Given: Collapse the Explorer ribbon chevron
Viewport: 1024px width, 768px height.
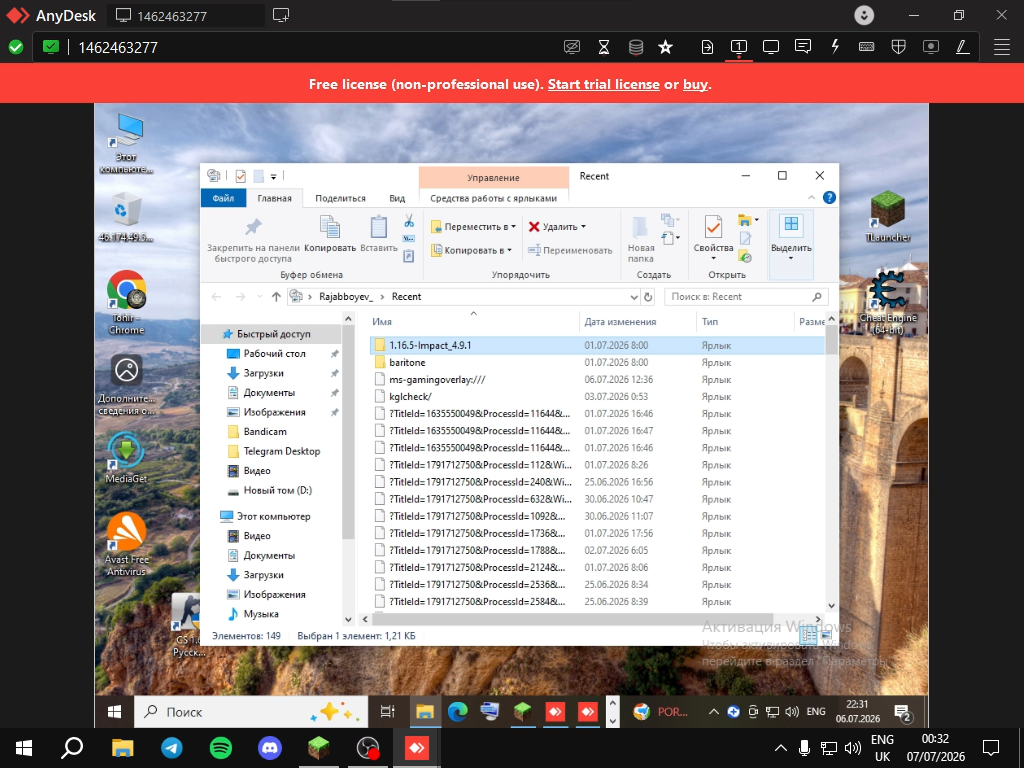Looking at the screenshot, I should (811, 198).
